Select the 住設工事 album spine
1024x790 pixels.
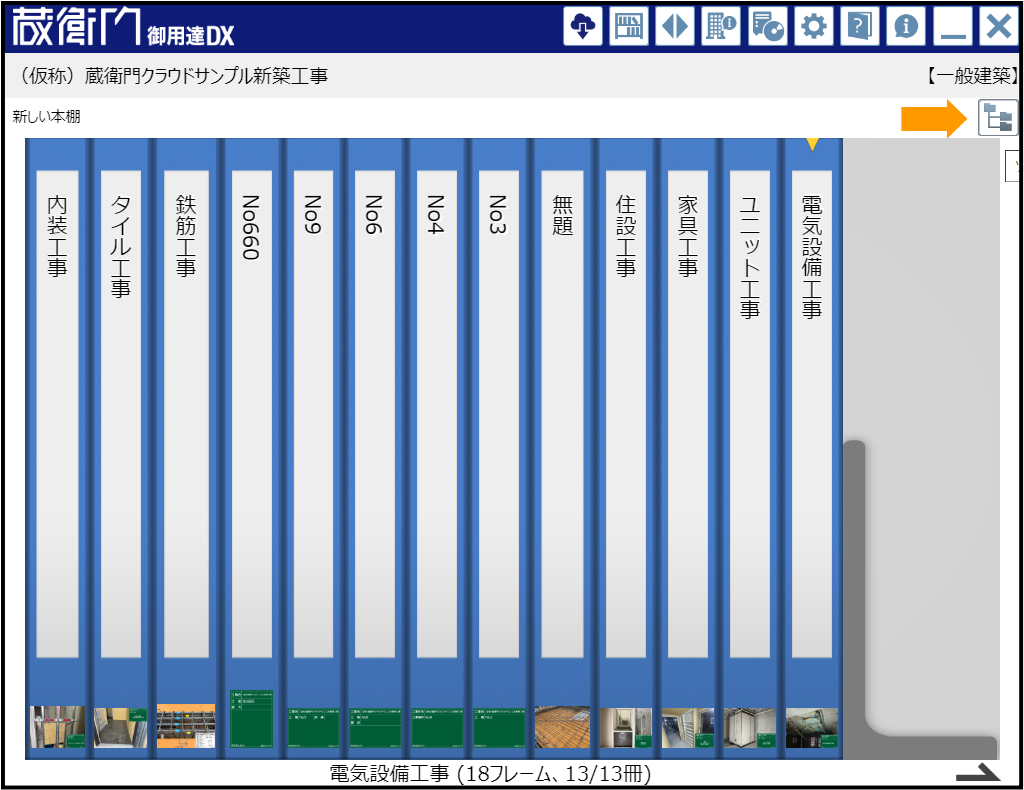[x=625, y=400]
